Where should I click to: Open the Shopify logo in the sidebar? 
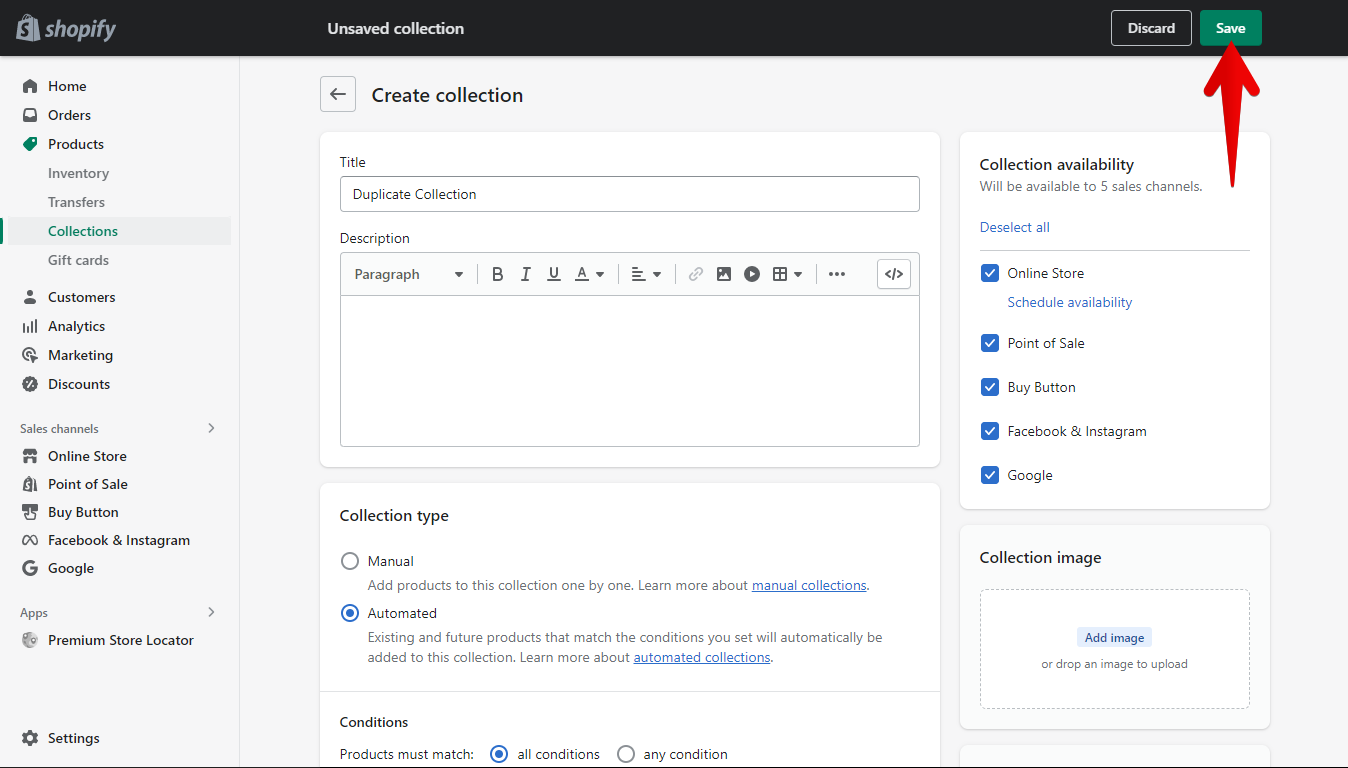click(x=64, y=28)
